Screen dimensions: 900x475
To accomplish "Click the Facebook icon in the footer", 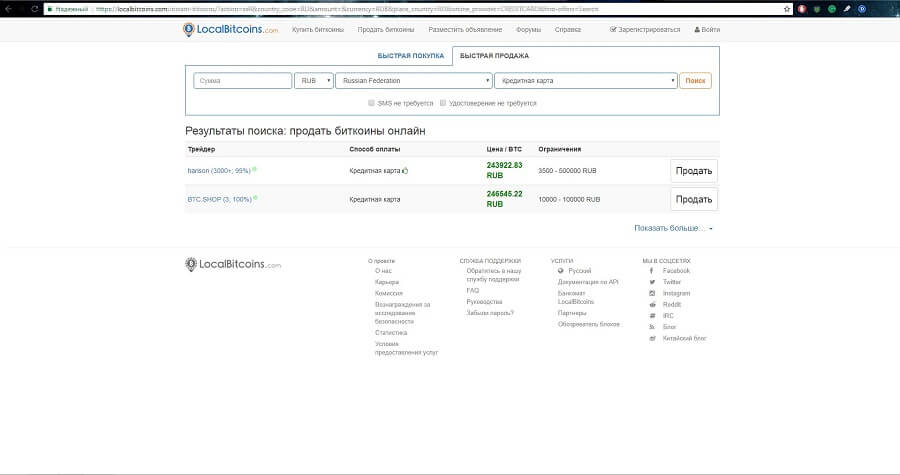I will (651, 271).
